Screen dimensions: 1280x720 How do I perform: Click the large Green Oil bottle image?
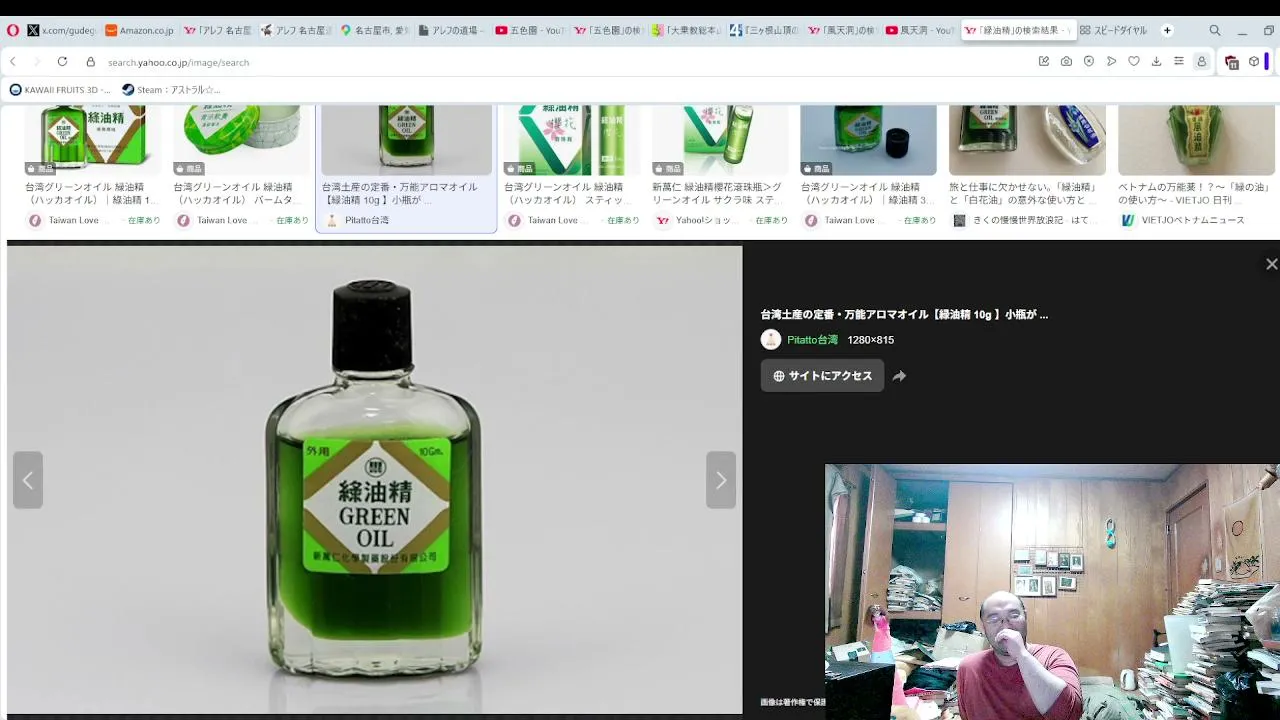(374, 480)
